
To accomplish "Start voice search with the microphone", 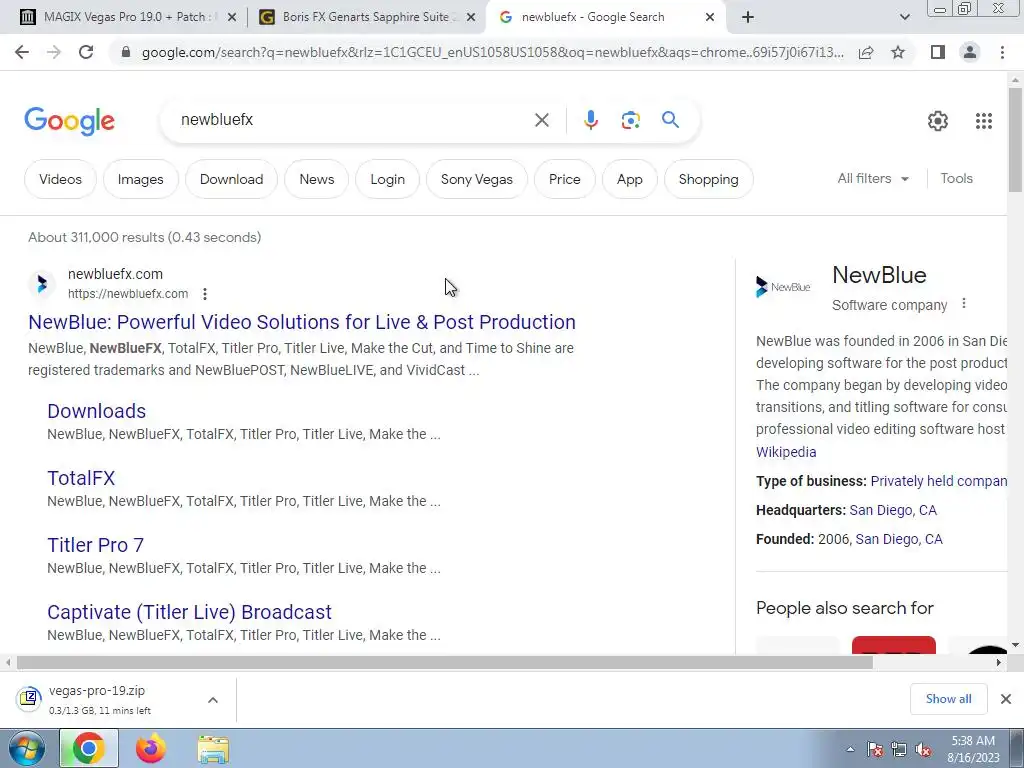I will (x=590, y=120).
